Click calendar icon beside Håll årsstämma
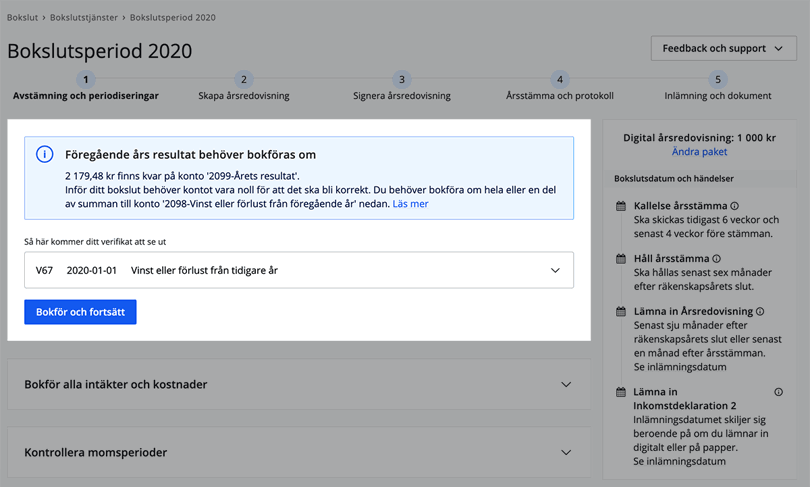810x487 pixels. [x=621, y=259]
